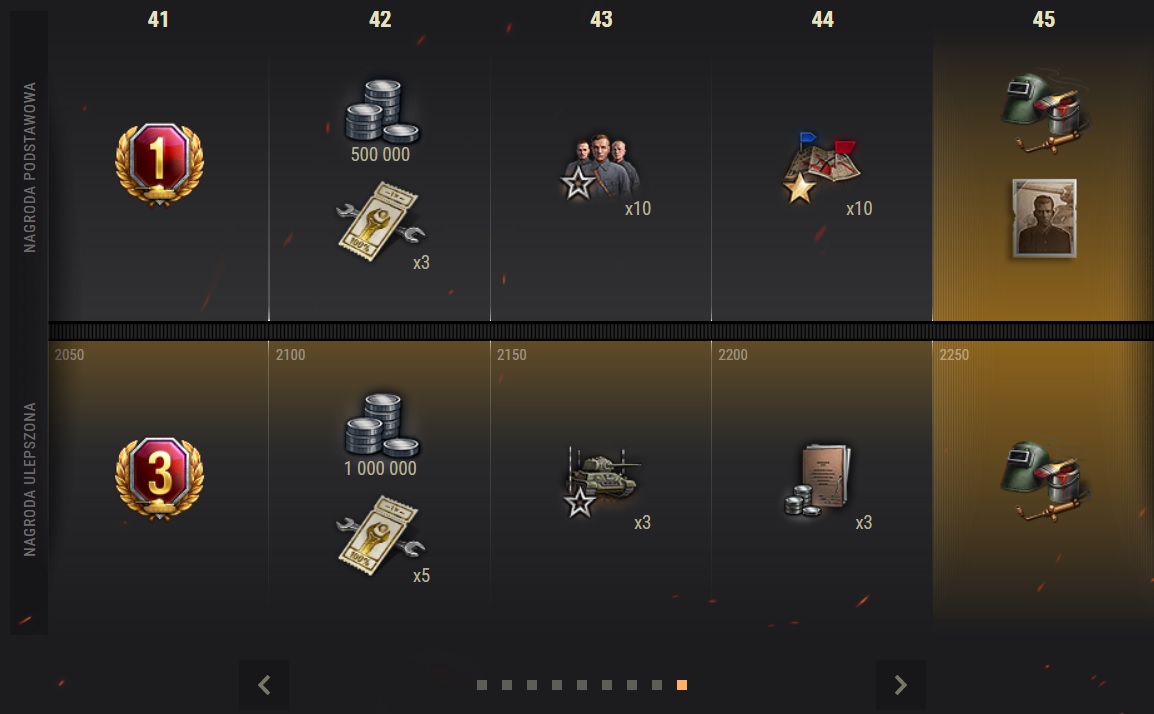
Task: Open the crew members reward x10
Action: point(601,166)
